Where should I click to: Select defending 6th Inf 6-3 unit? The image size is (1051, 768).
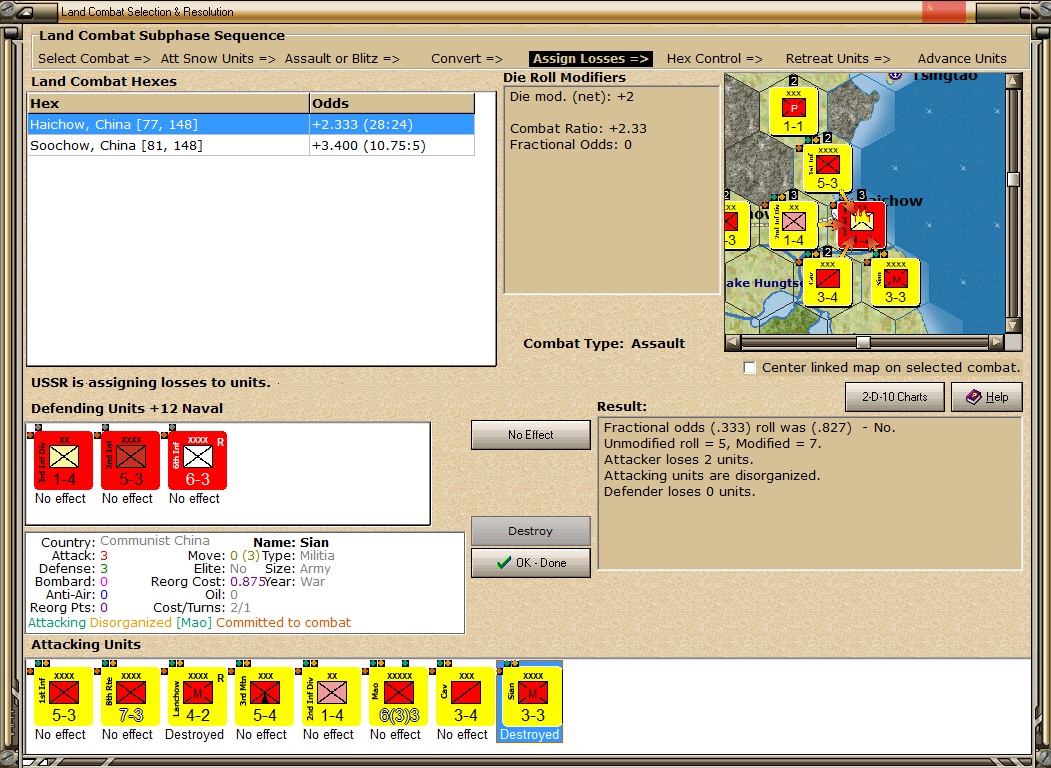pyautogui.click(x=197, y=460)
